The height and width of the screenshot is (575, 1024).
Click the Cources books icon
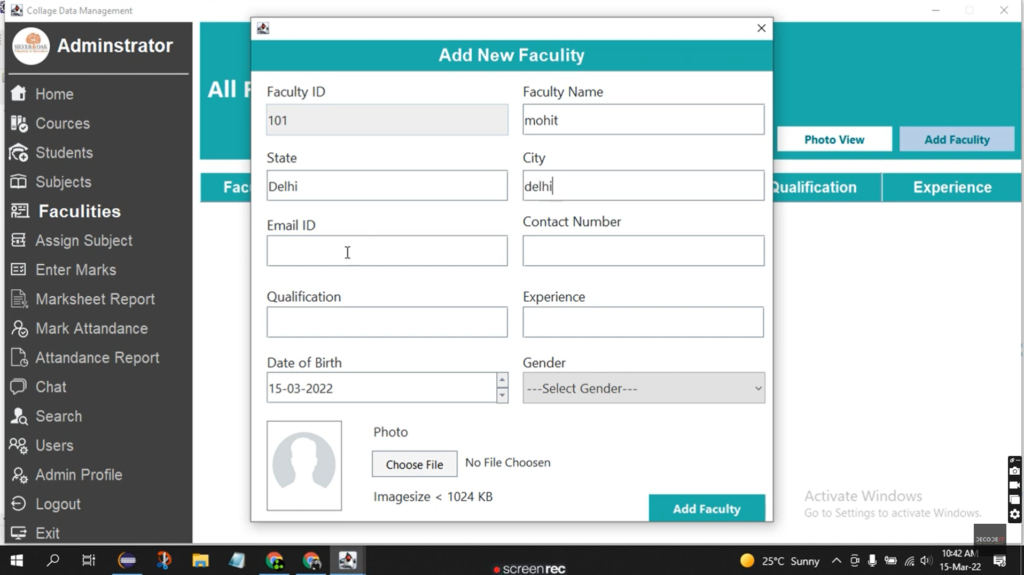(18, 123)
